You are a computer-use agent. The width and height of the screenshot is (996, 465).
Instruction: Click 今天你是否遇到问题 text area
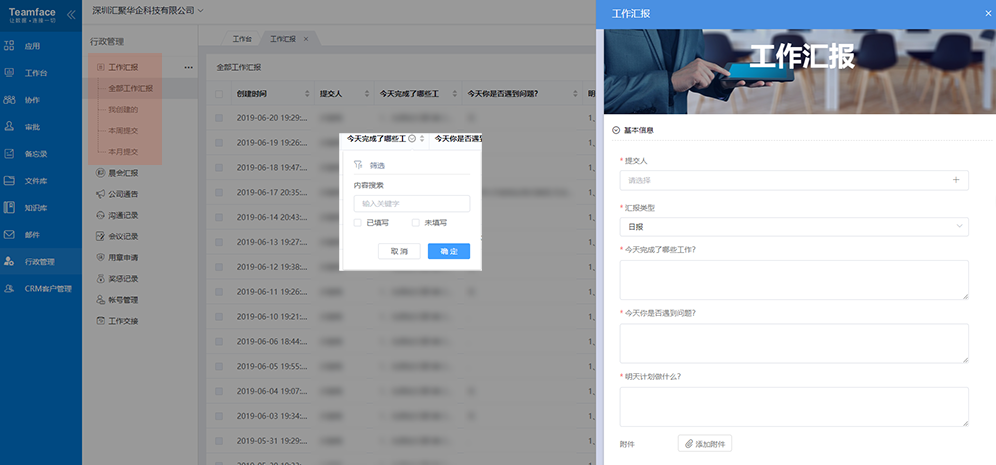click(794, 344)
